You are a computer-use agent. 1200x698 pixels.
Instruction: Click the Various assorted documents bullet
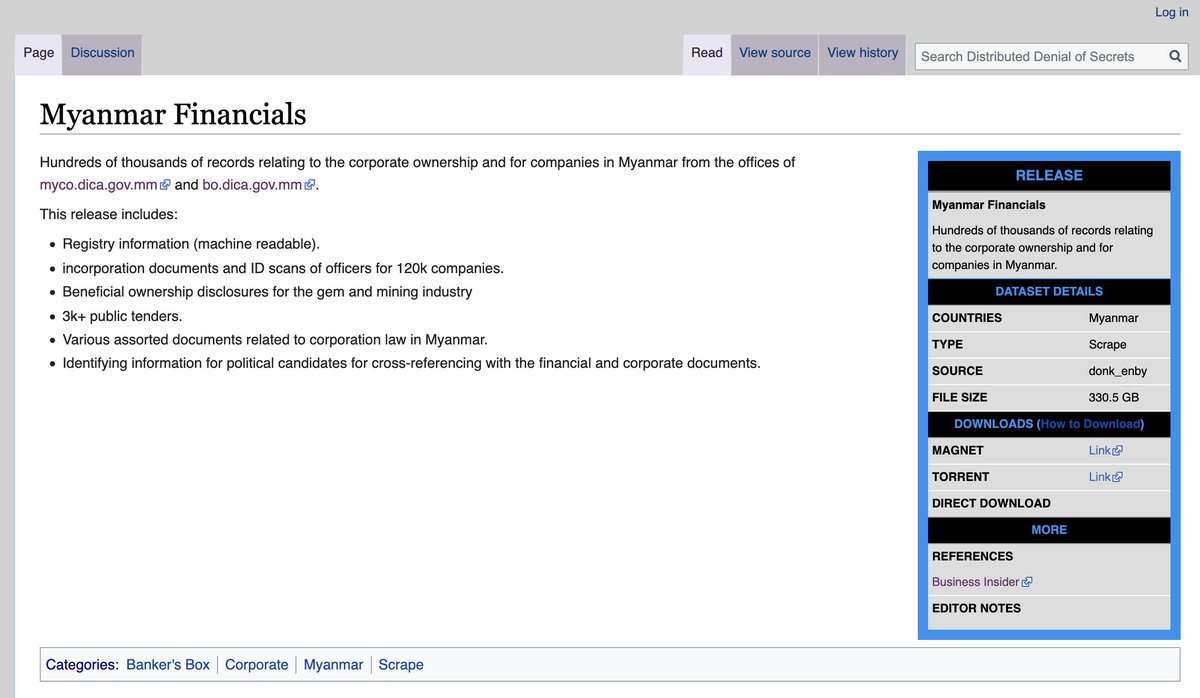(x=275, y=340)
